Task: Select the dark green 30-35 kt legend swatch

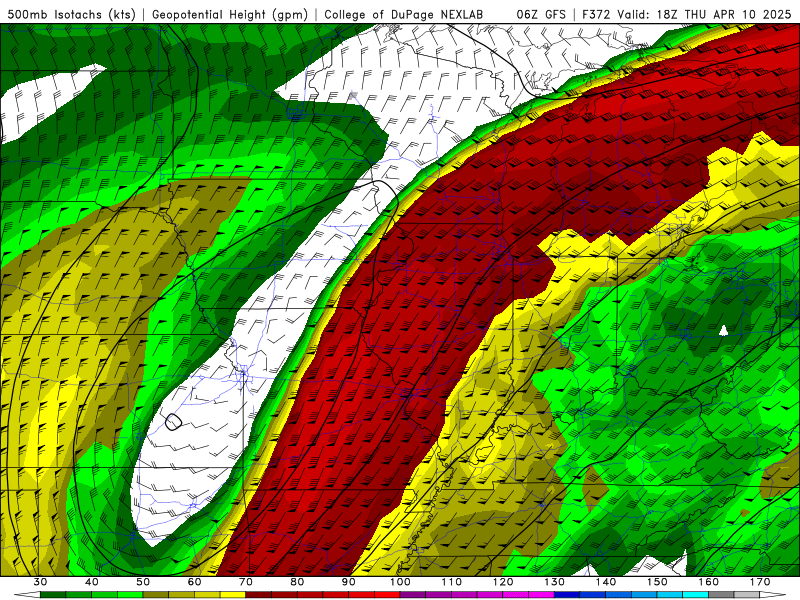Action: point(53,595)
